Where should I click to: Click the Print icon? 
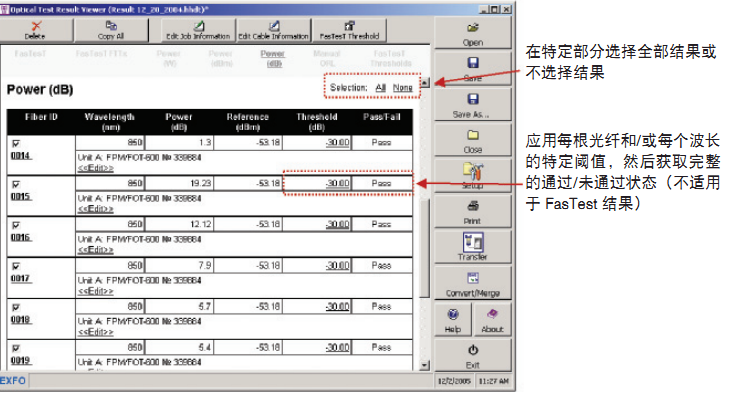(473, 206)
